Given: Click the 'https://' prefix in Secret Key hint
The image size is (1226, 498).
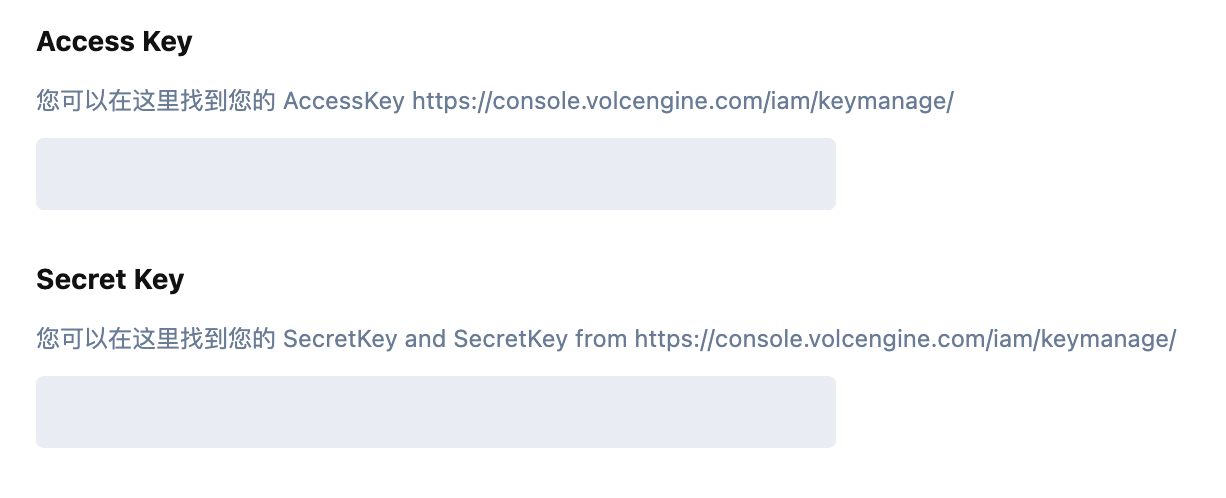Looking at the screenshot, I should [670, 339].
